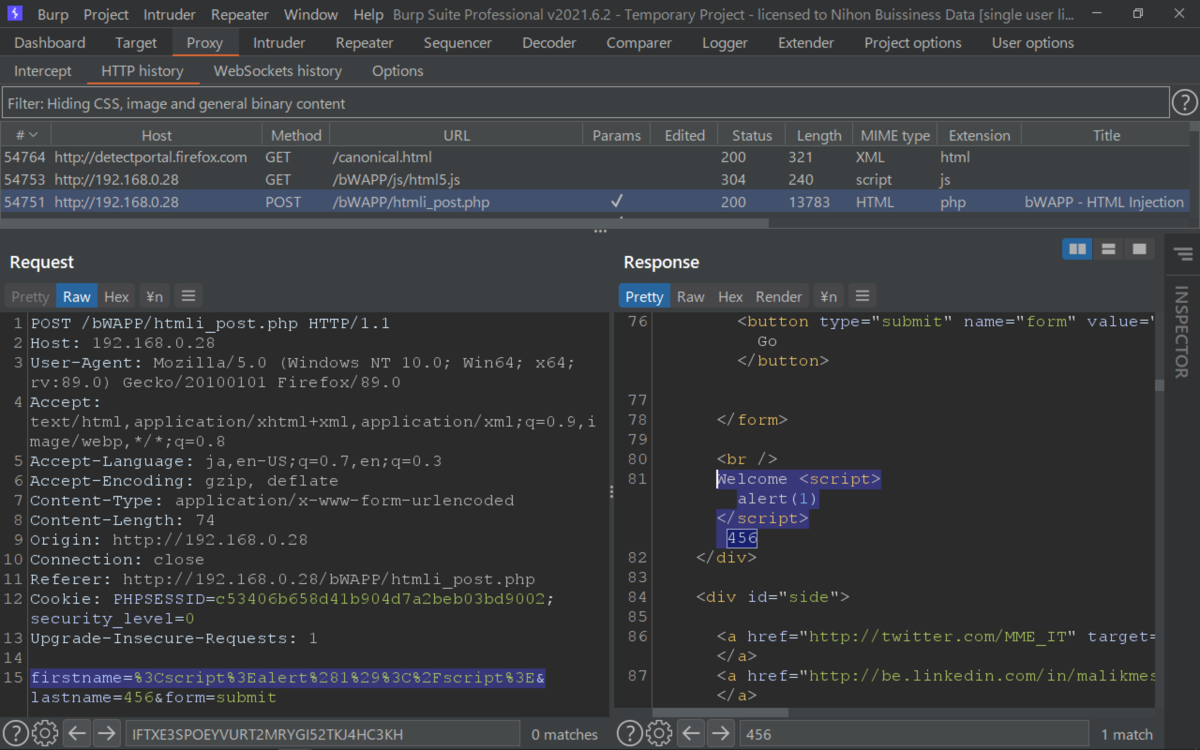Switch to the Extender tab
This screenshot has width=1200, height=750.
tap(806, 43)
